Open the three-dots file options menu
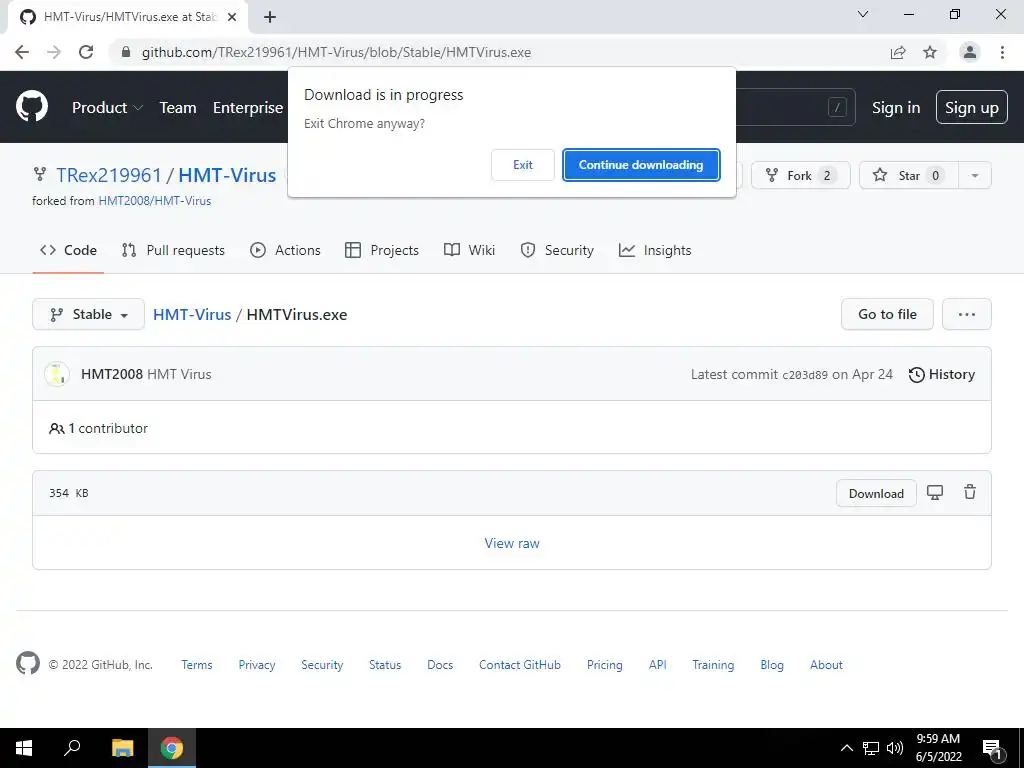 click(x=967, y=314)
